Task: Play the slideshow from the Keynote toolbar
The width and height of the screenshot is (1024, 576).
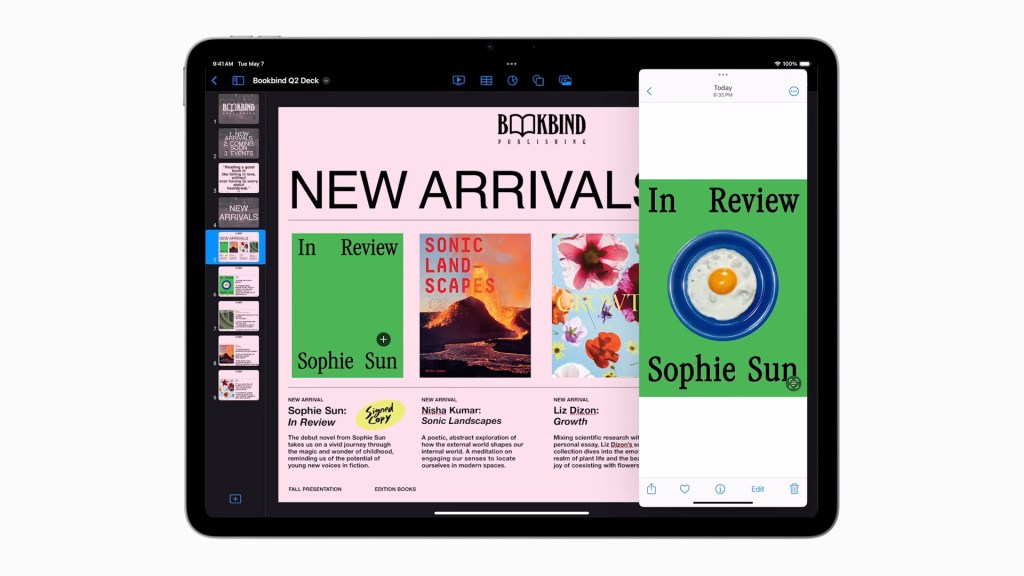Action: 459,80
